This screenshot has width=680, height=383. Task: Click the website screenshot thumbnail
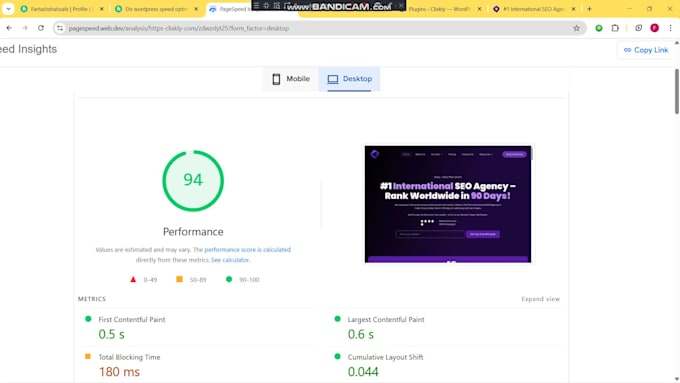click(448, 204)
